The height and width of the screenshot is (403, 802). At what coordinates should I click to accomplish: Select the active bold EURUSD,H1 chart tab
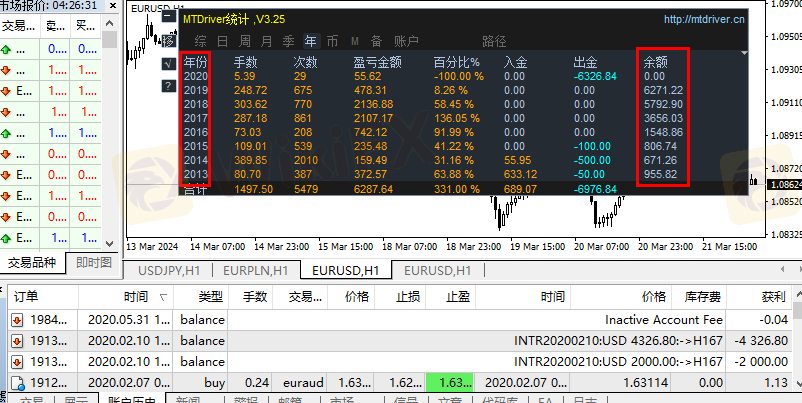[346, 271]
